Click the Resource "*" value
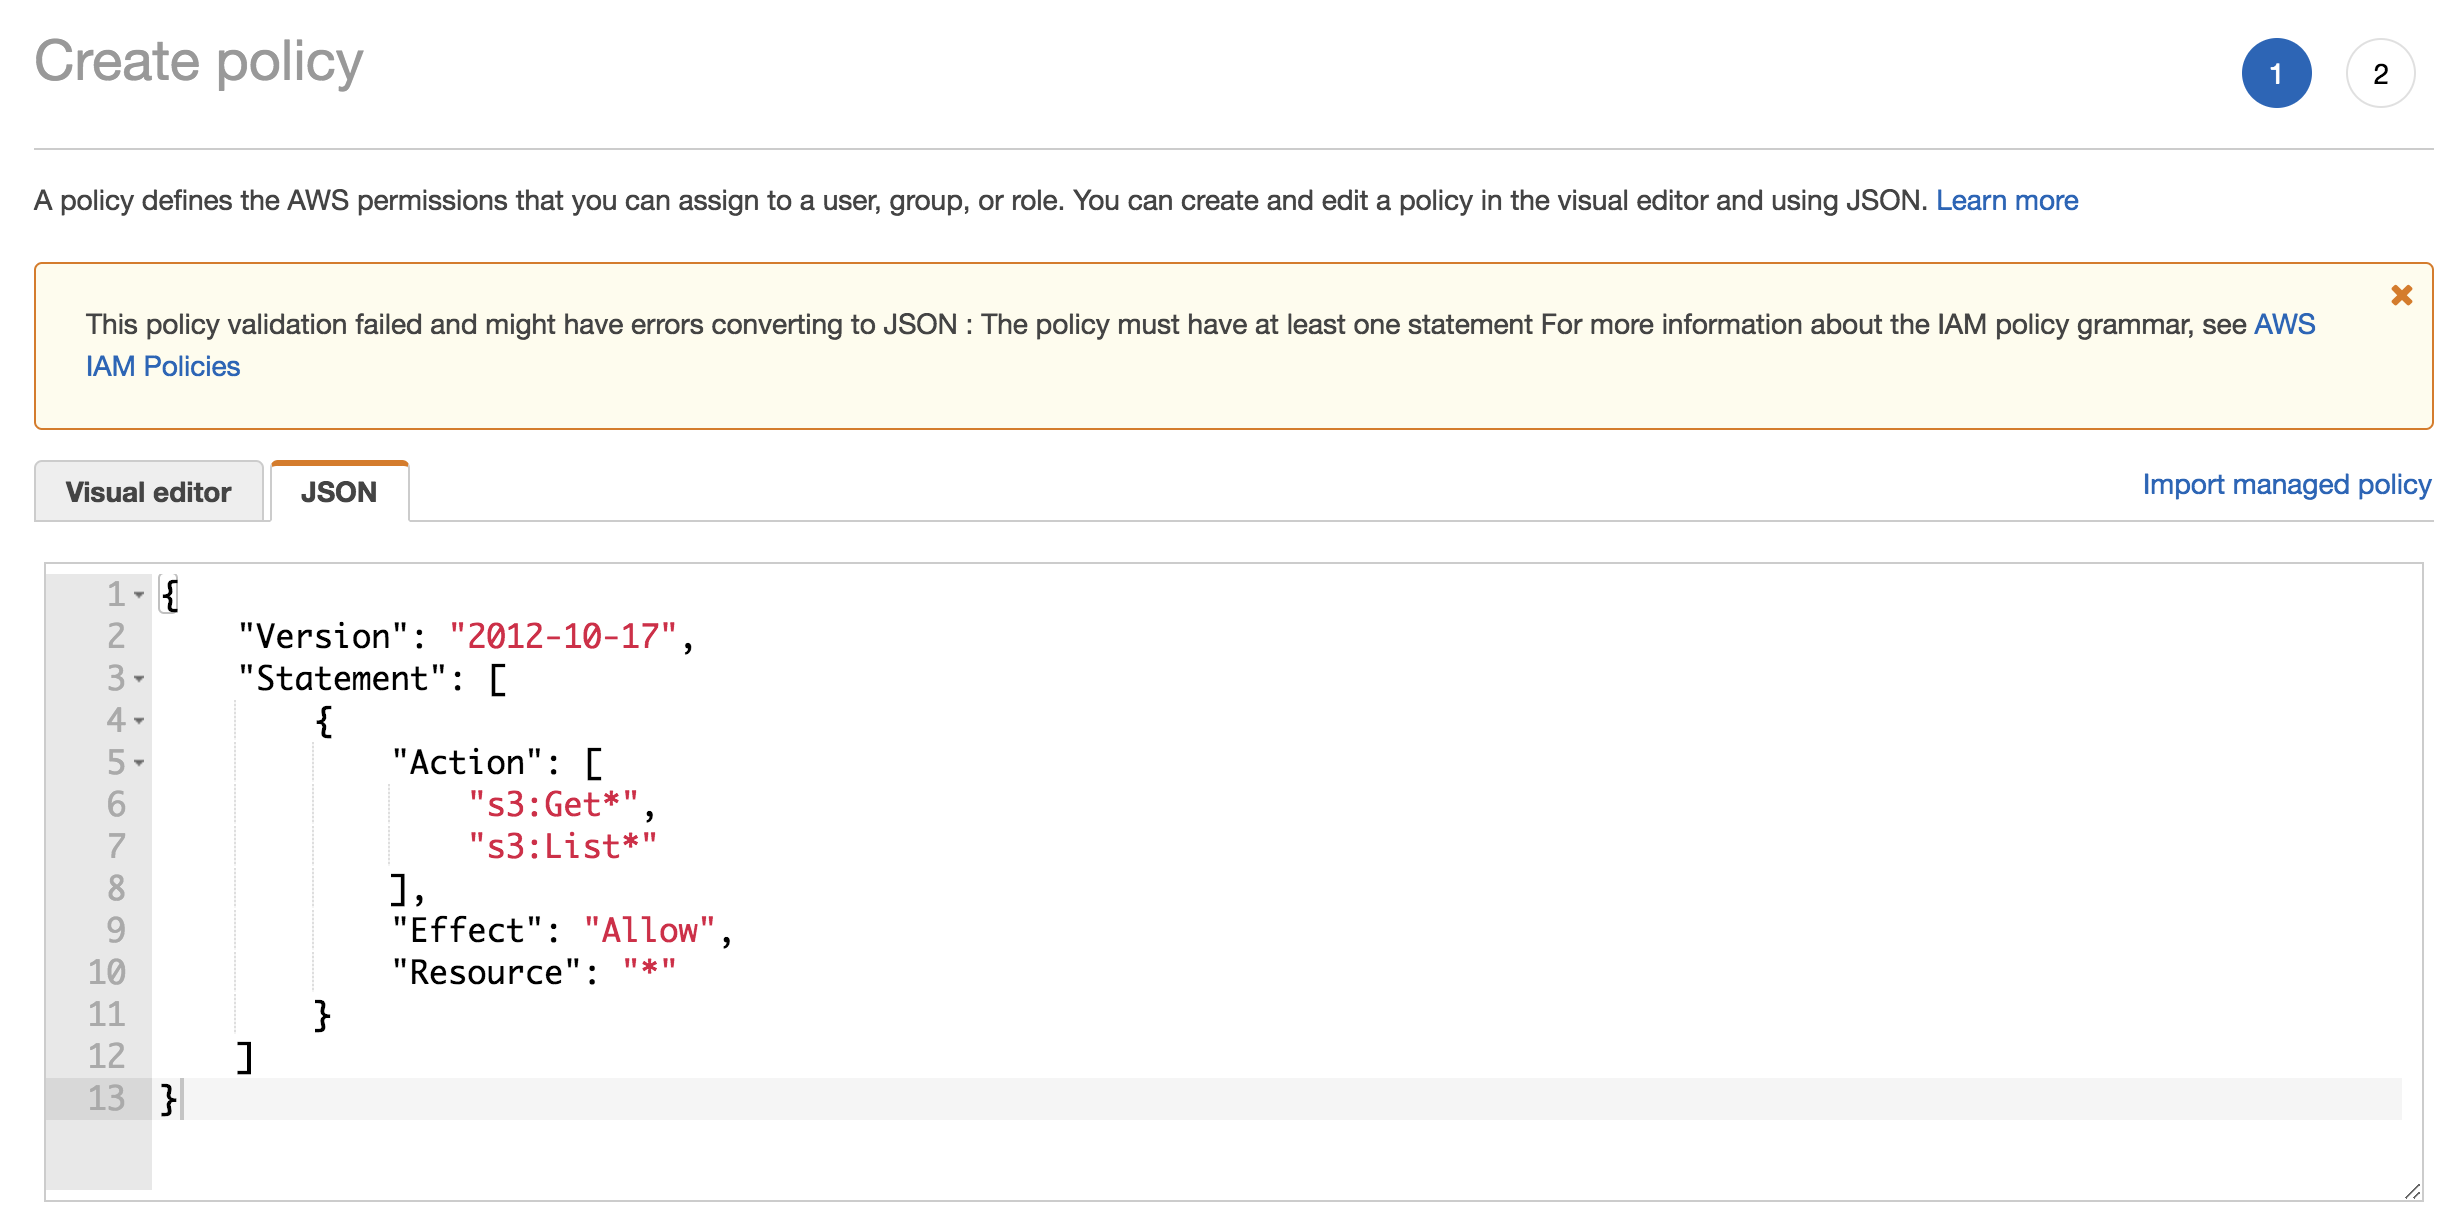Viewport: 2442px width, 1218px height. (x=649, y=972)
